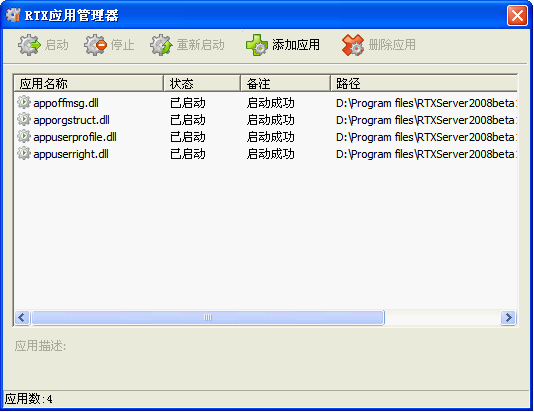Click the 启动 start gear icon
The height and width of the screenshot is (412, 534).
[29, 45]
